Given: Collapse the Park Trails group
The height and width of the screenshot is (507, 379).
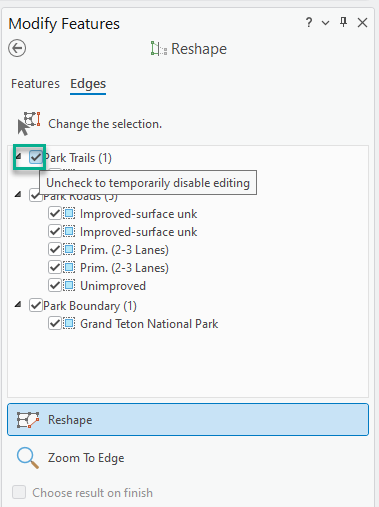Looking at the screenshot, I should pos(18,156).
